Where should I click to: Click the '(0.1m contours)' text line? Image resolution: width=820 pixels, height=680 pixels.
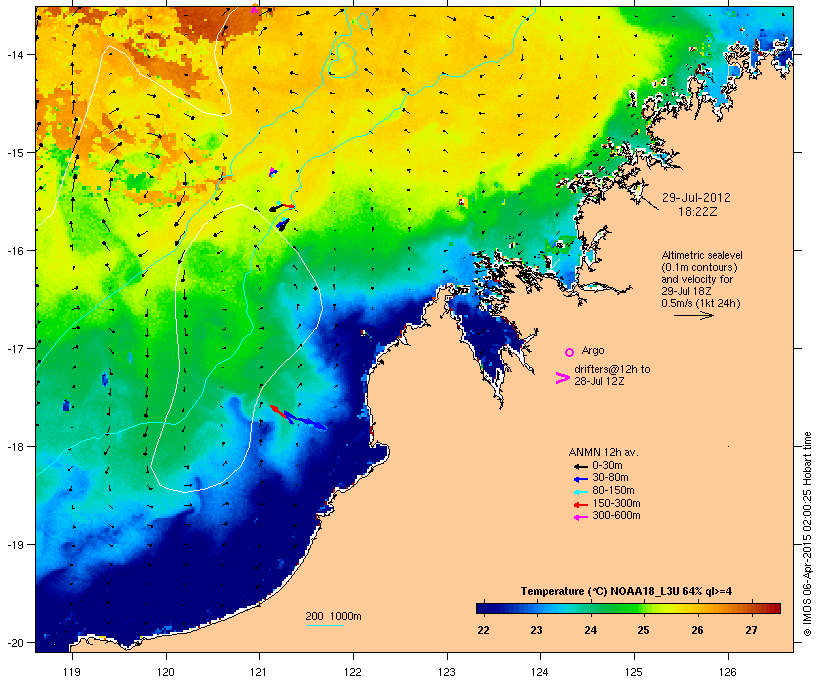point(699,267)
